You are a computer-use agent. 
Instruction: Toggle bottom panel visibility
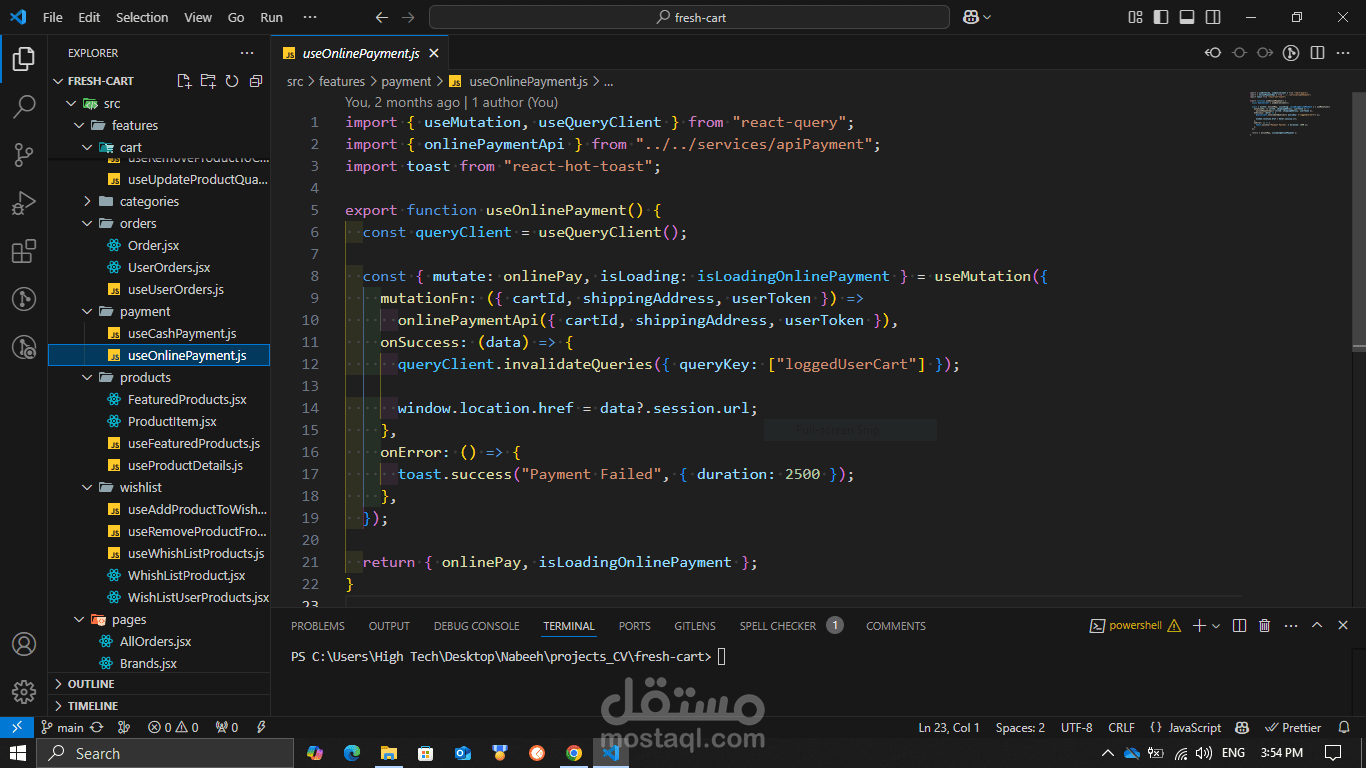coord(1187,17)
